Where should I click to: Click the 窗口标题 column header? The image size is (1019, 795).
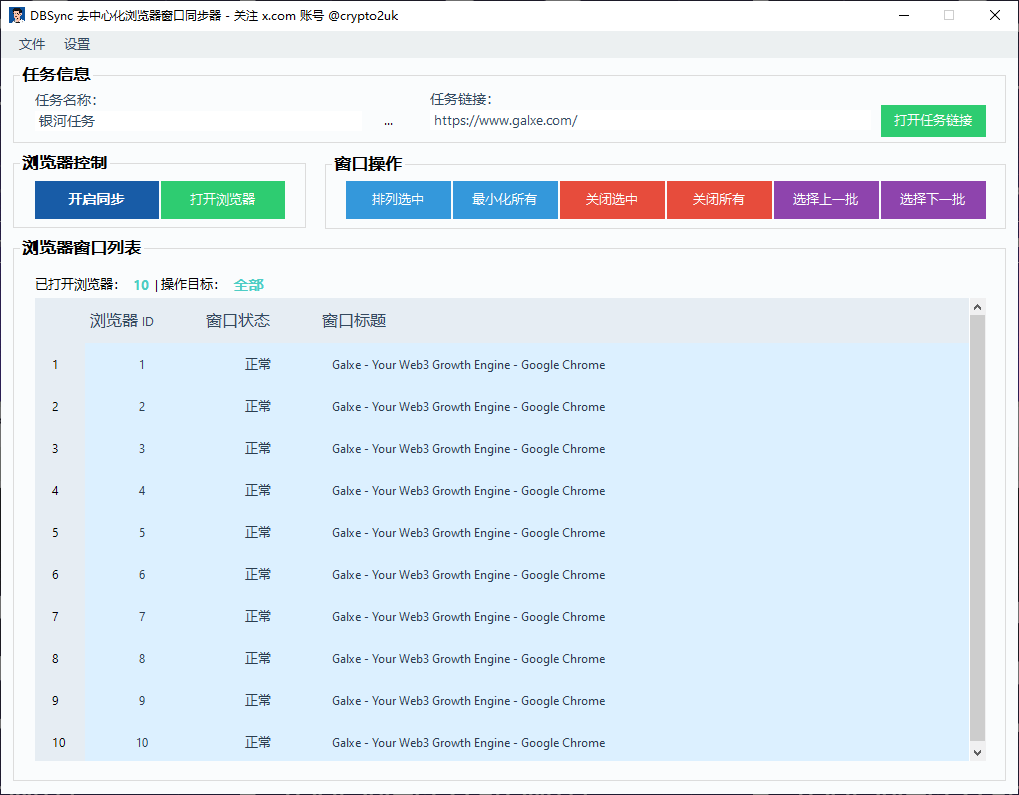click(x=354, y=320)
